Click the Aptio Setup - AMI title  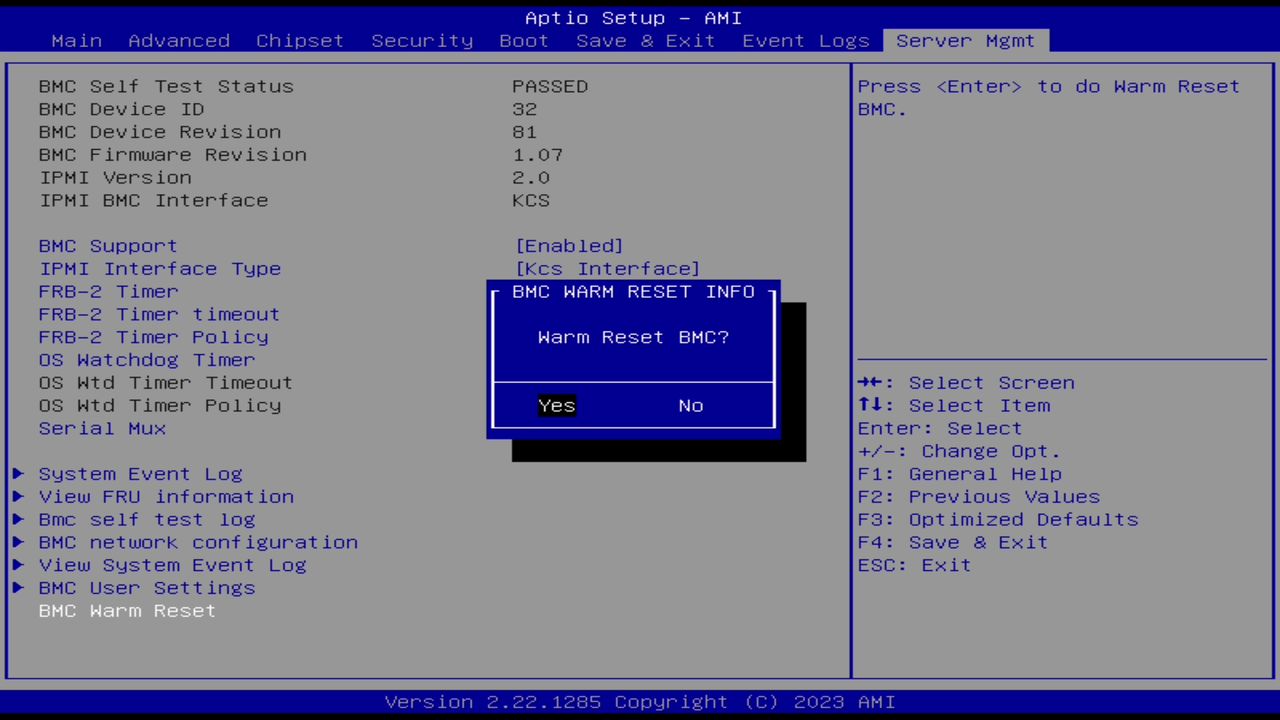[x=633, y=18]
